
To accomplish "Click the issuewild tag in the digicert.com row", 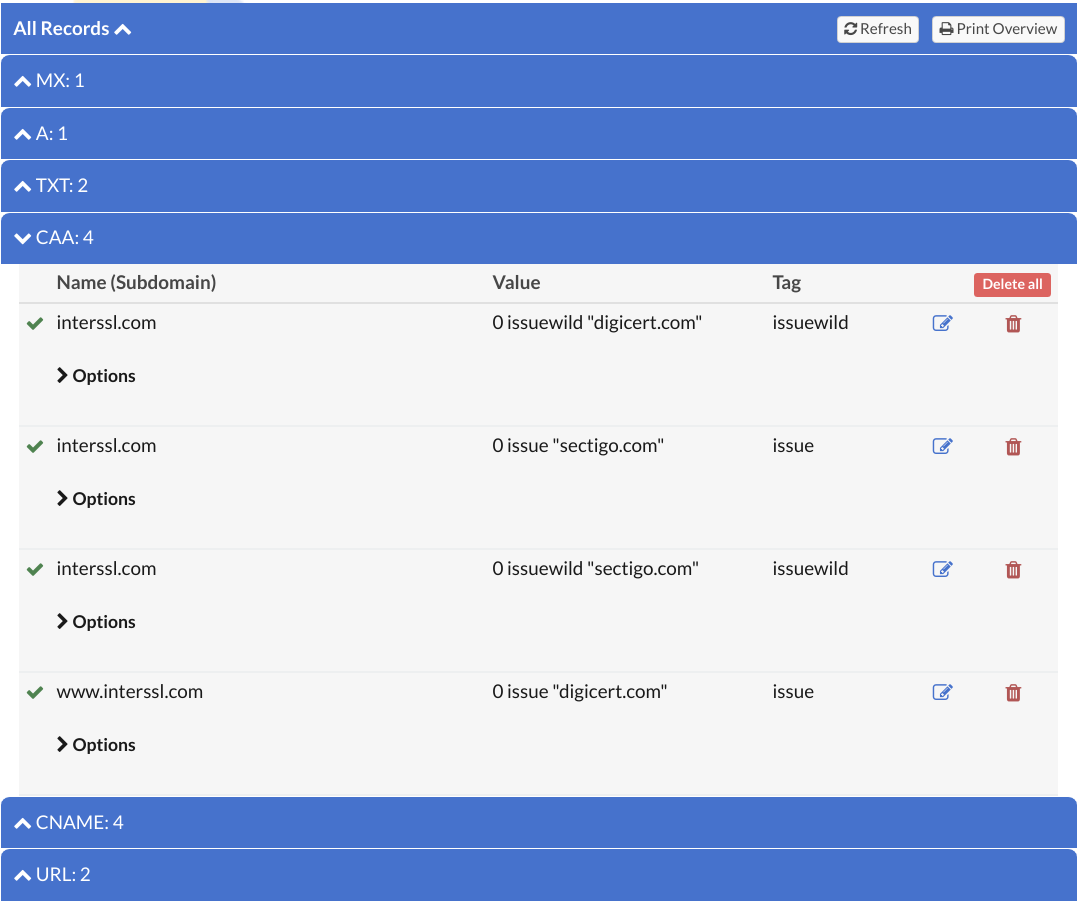I will tap(810, 323).
